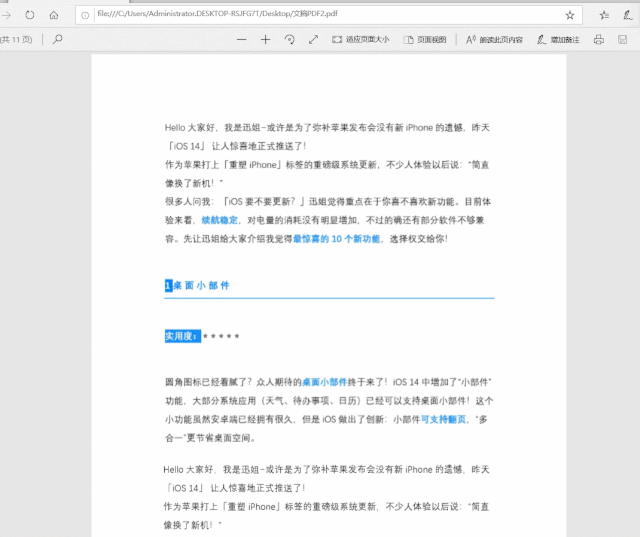Add this page to favorites with the star
This screenshot has width=640, height=537.
(x=570, y=16)
